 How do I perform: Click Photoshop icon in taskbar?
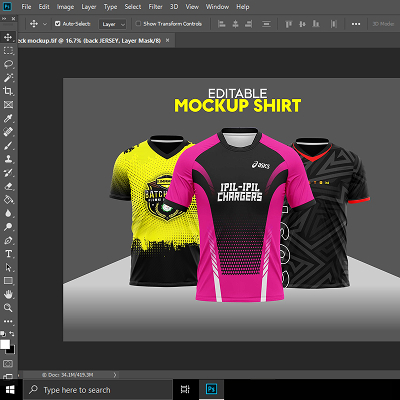[211, 389]
